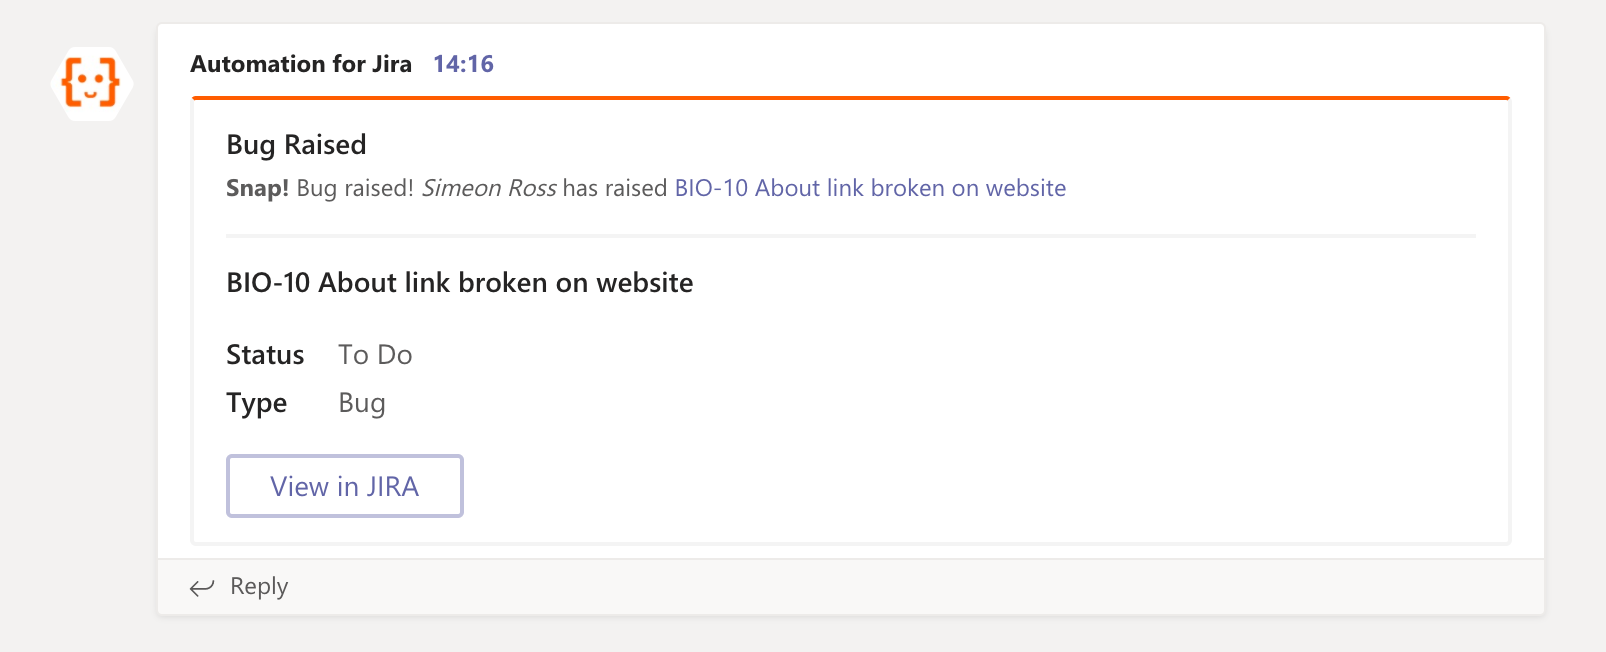Click the Bug Raised card title
Viewport: 1606px width, 652px height.
tap(296, 145)
